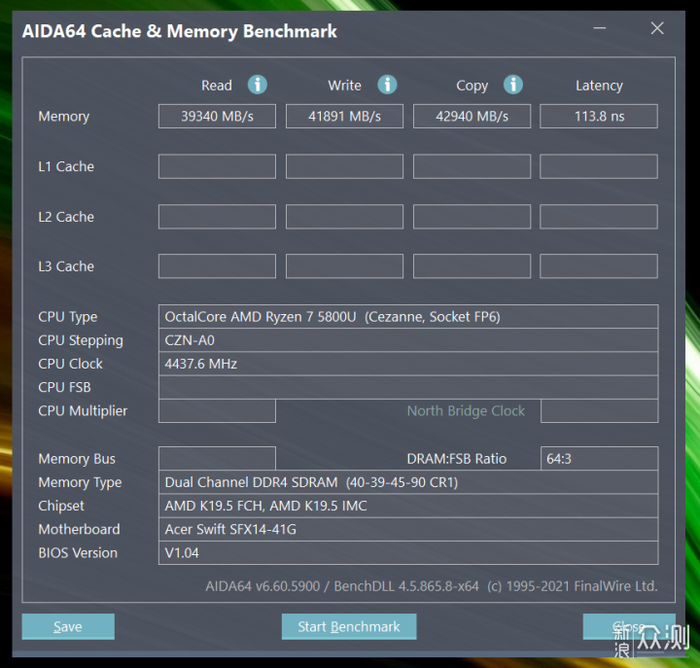Click the L1 Cache Copy field
This screenshot has height=668, width=700.
coord(472,166)
